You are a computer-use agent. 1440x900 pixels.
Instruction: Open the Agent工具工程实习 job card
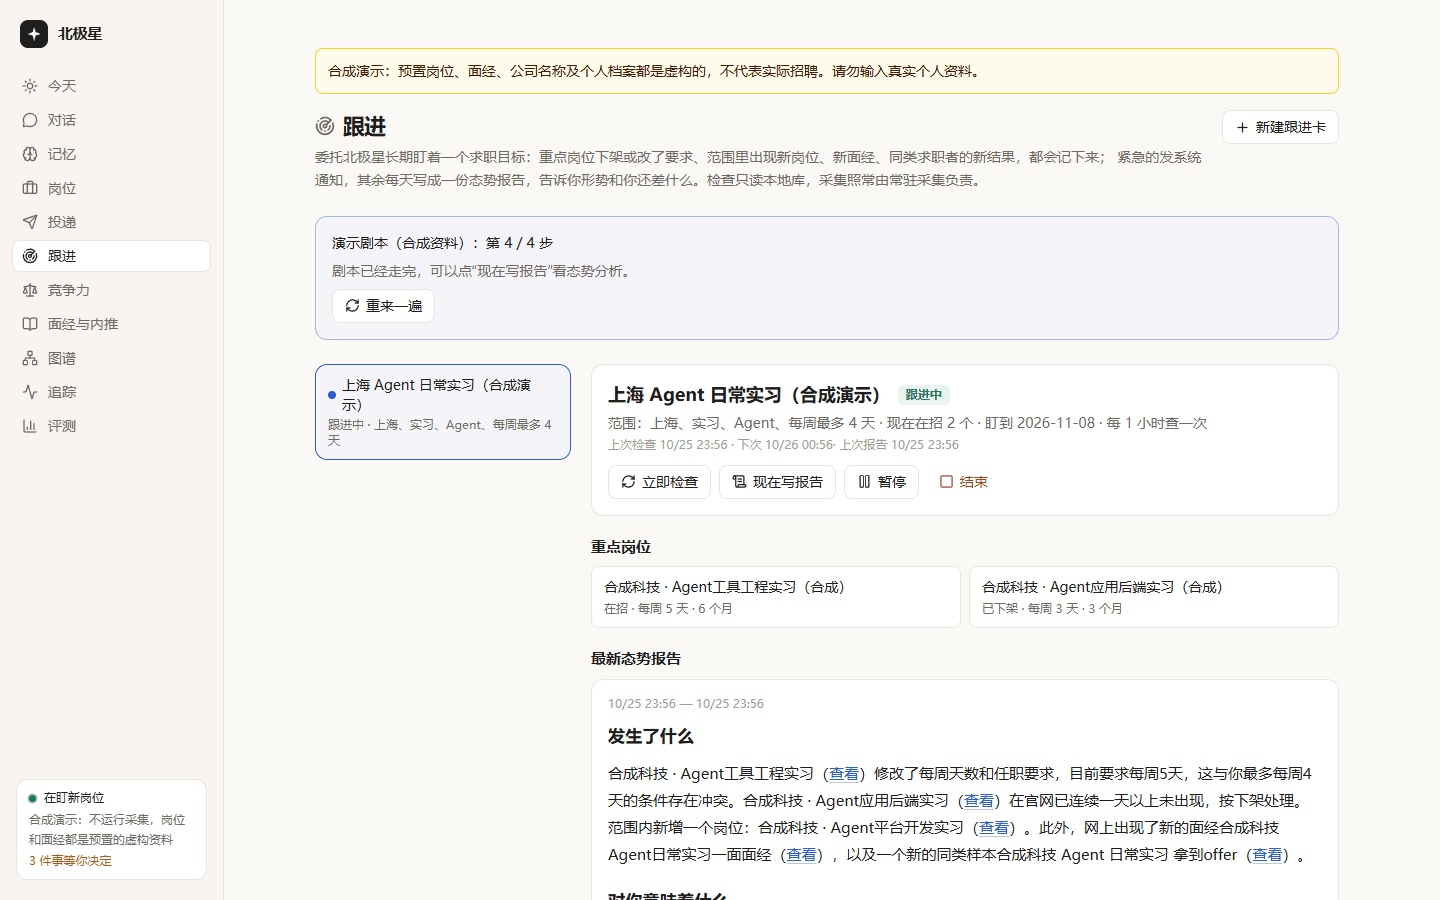click(x=775, y=597)
